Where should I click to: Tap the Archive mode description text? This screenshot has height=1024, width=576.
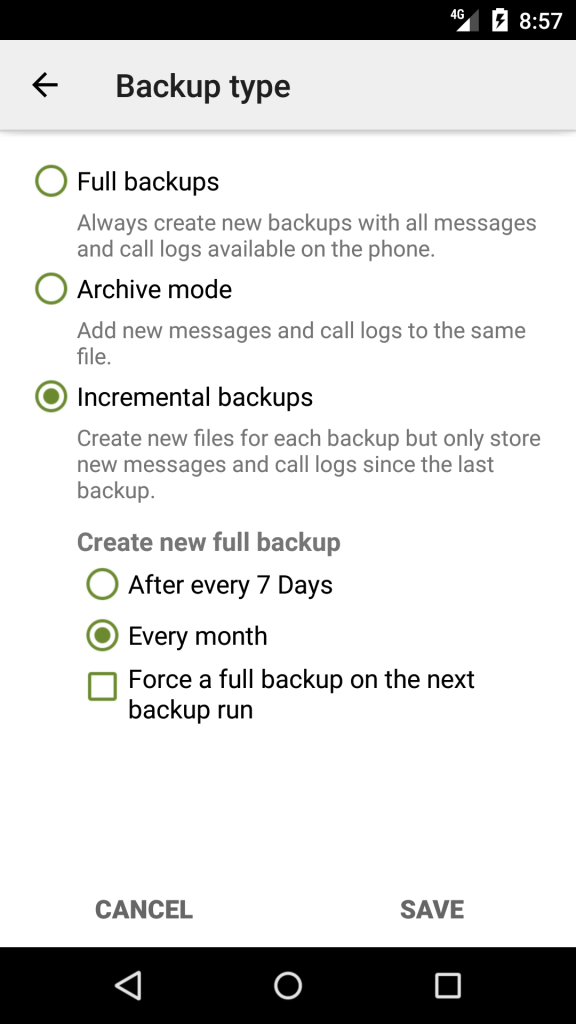[301, 344]
